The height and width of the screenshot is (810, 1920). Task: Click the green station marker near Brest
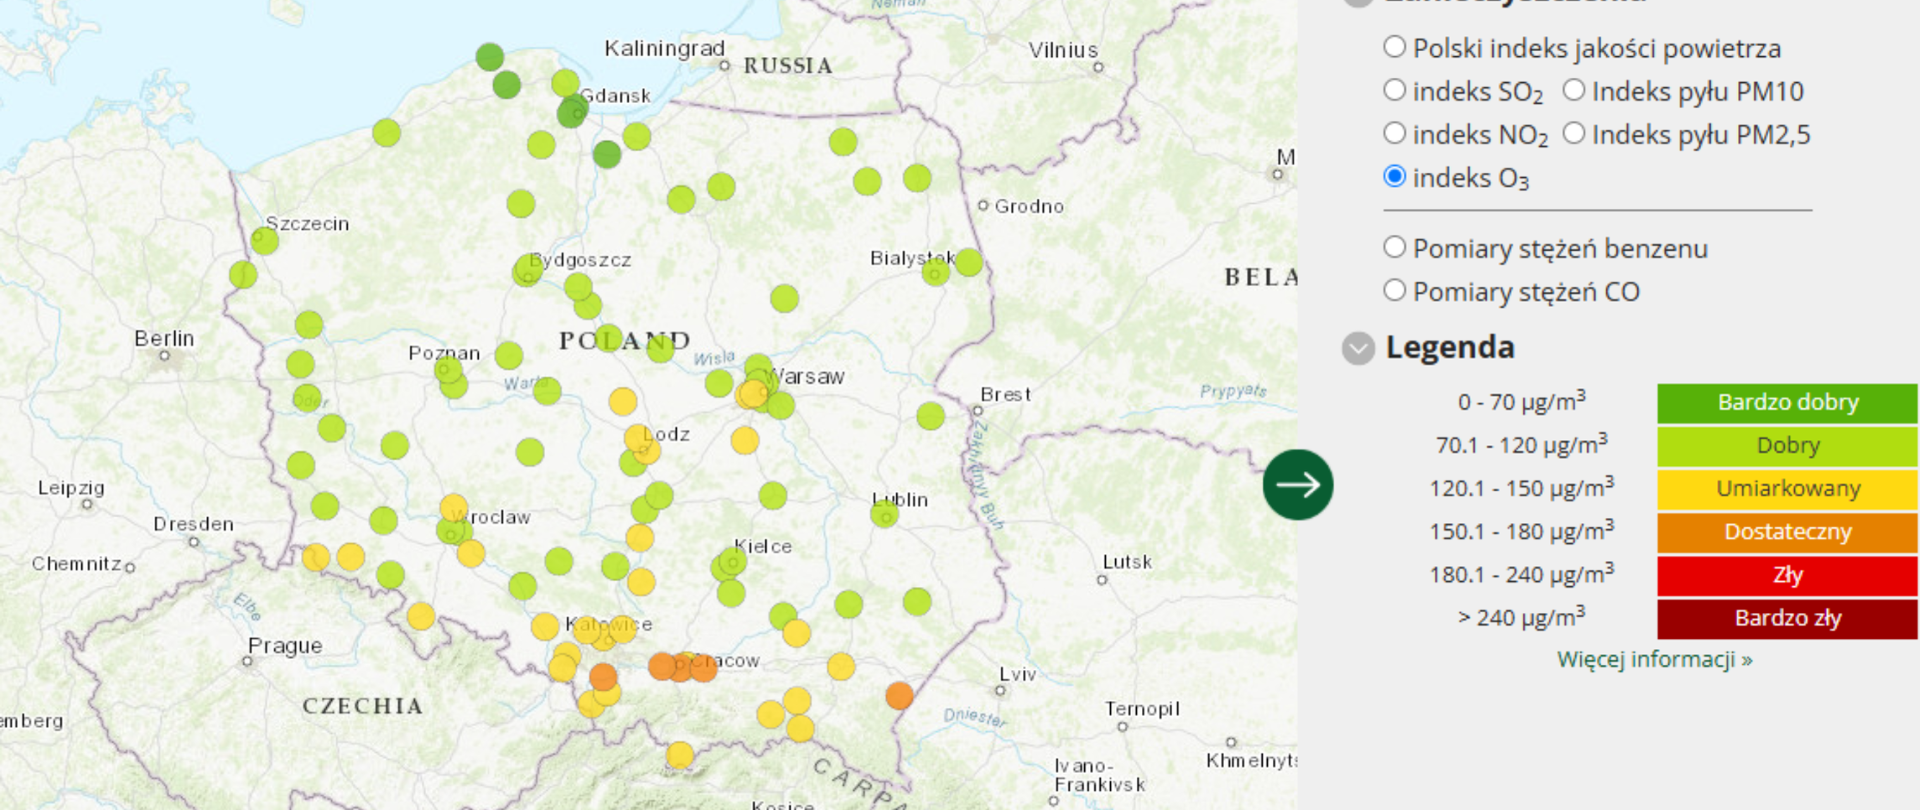930,415
